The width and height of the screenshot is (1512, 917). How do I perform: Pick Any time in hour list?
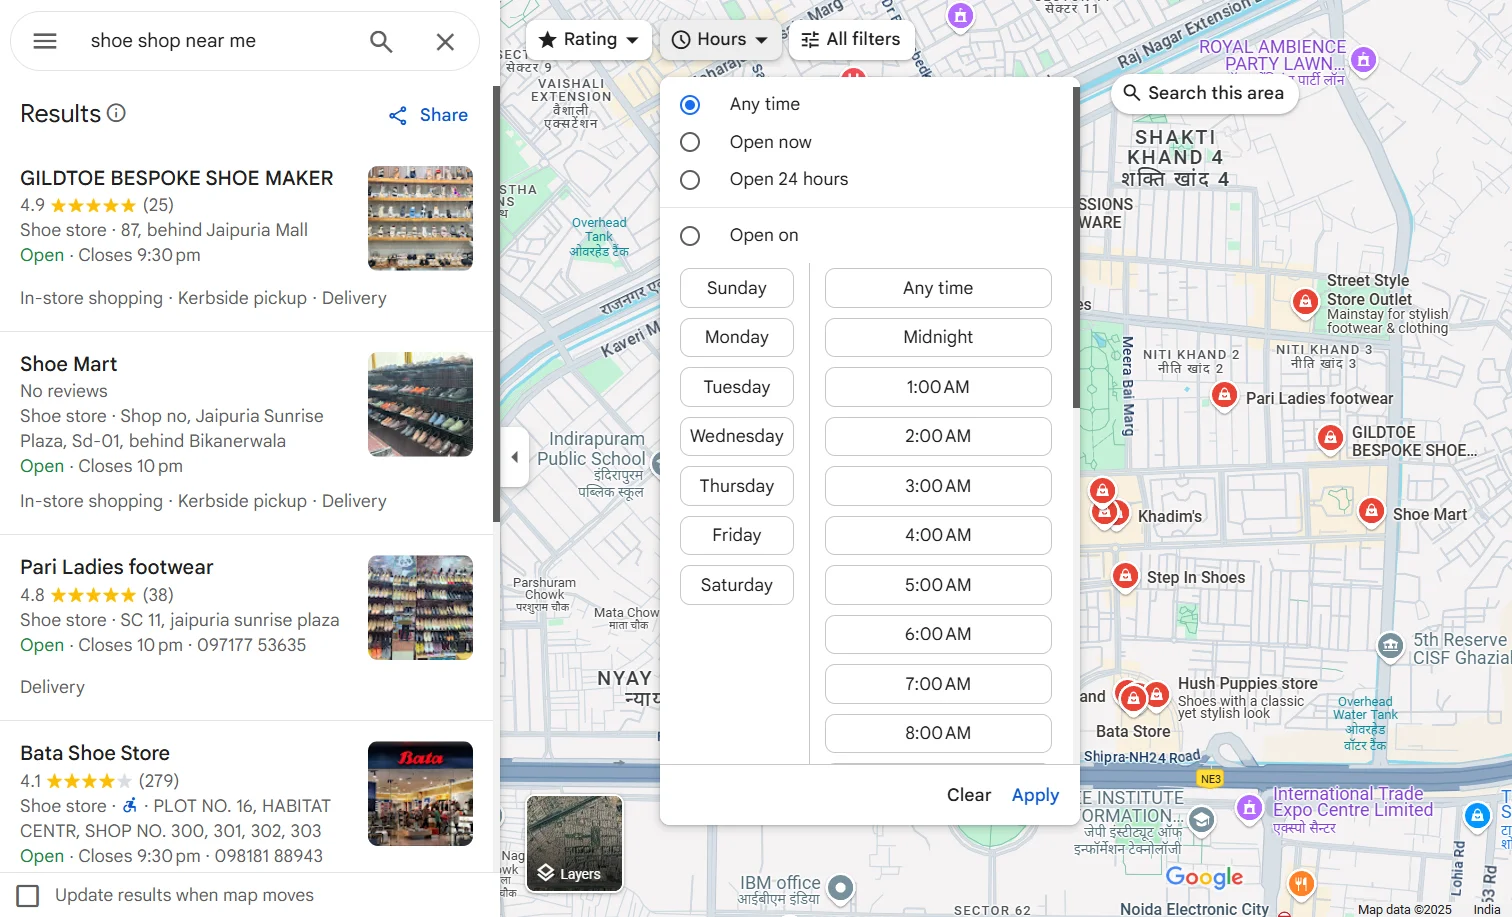coord(938,288)
